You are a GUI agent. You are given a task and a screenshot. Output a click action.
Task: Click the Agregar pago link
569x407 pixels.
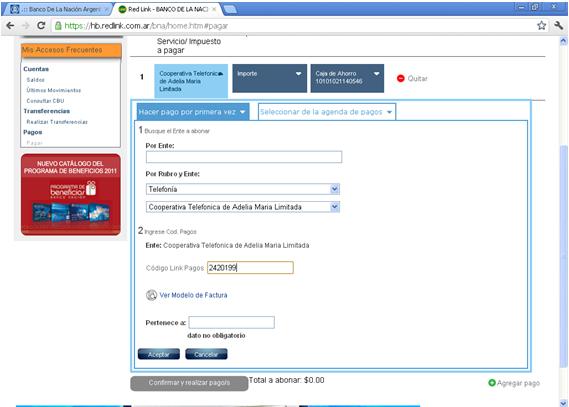point(518,383)
